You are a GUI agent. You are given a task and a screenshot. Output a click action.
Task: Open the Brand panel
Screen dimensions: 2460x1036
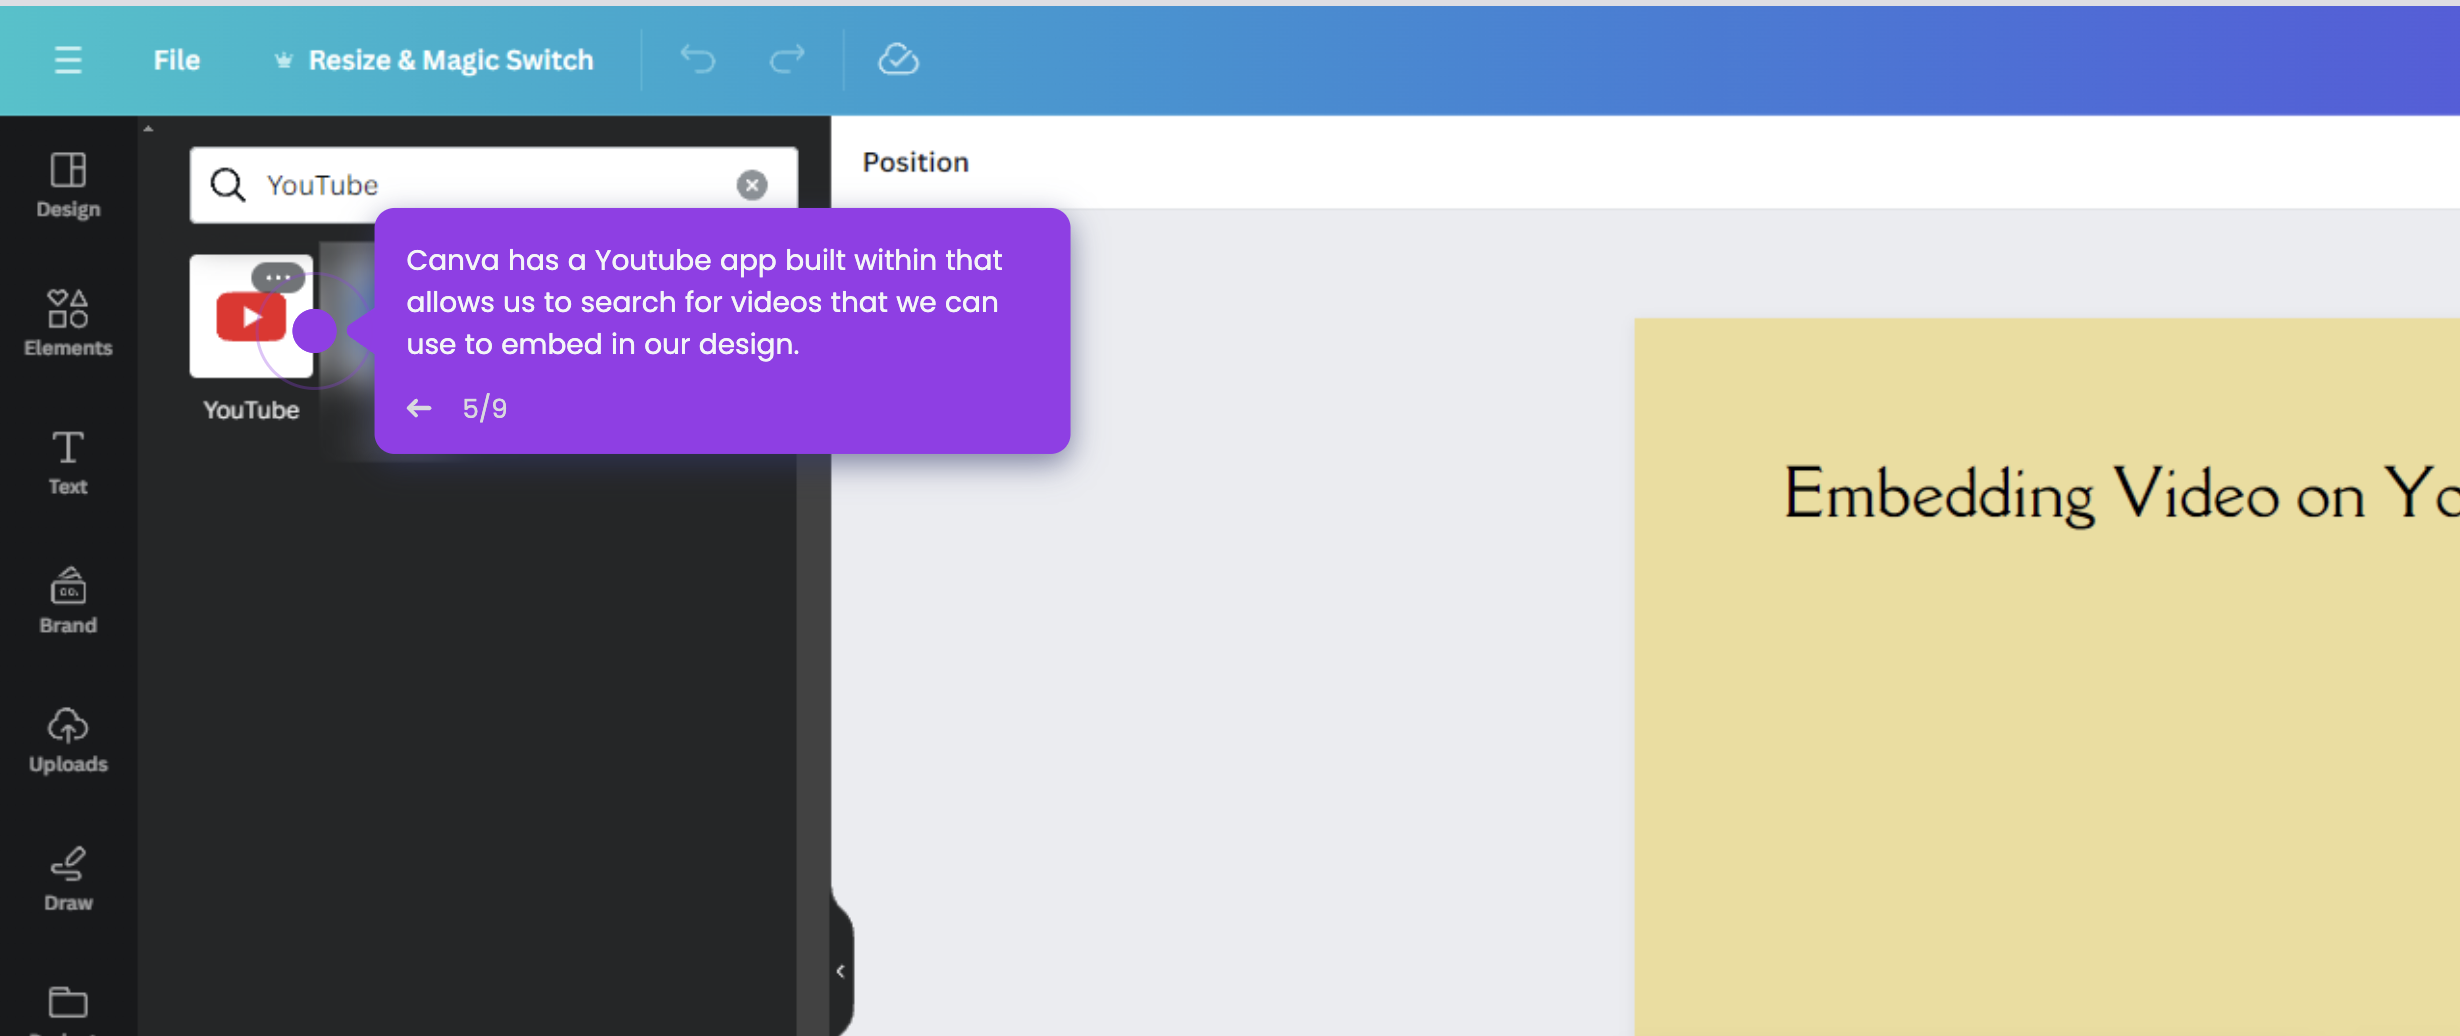click(67, 600)
